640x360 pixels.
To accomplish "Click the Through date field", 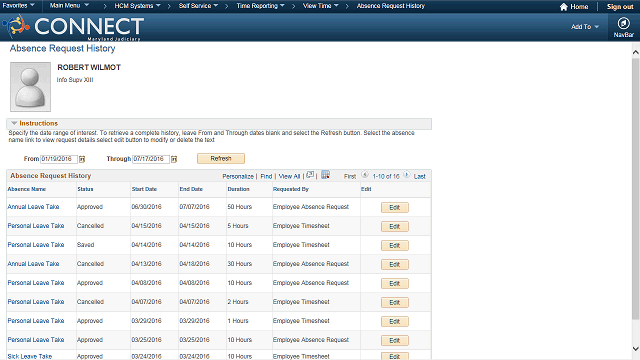I will point(151,159).
